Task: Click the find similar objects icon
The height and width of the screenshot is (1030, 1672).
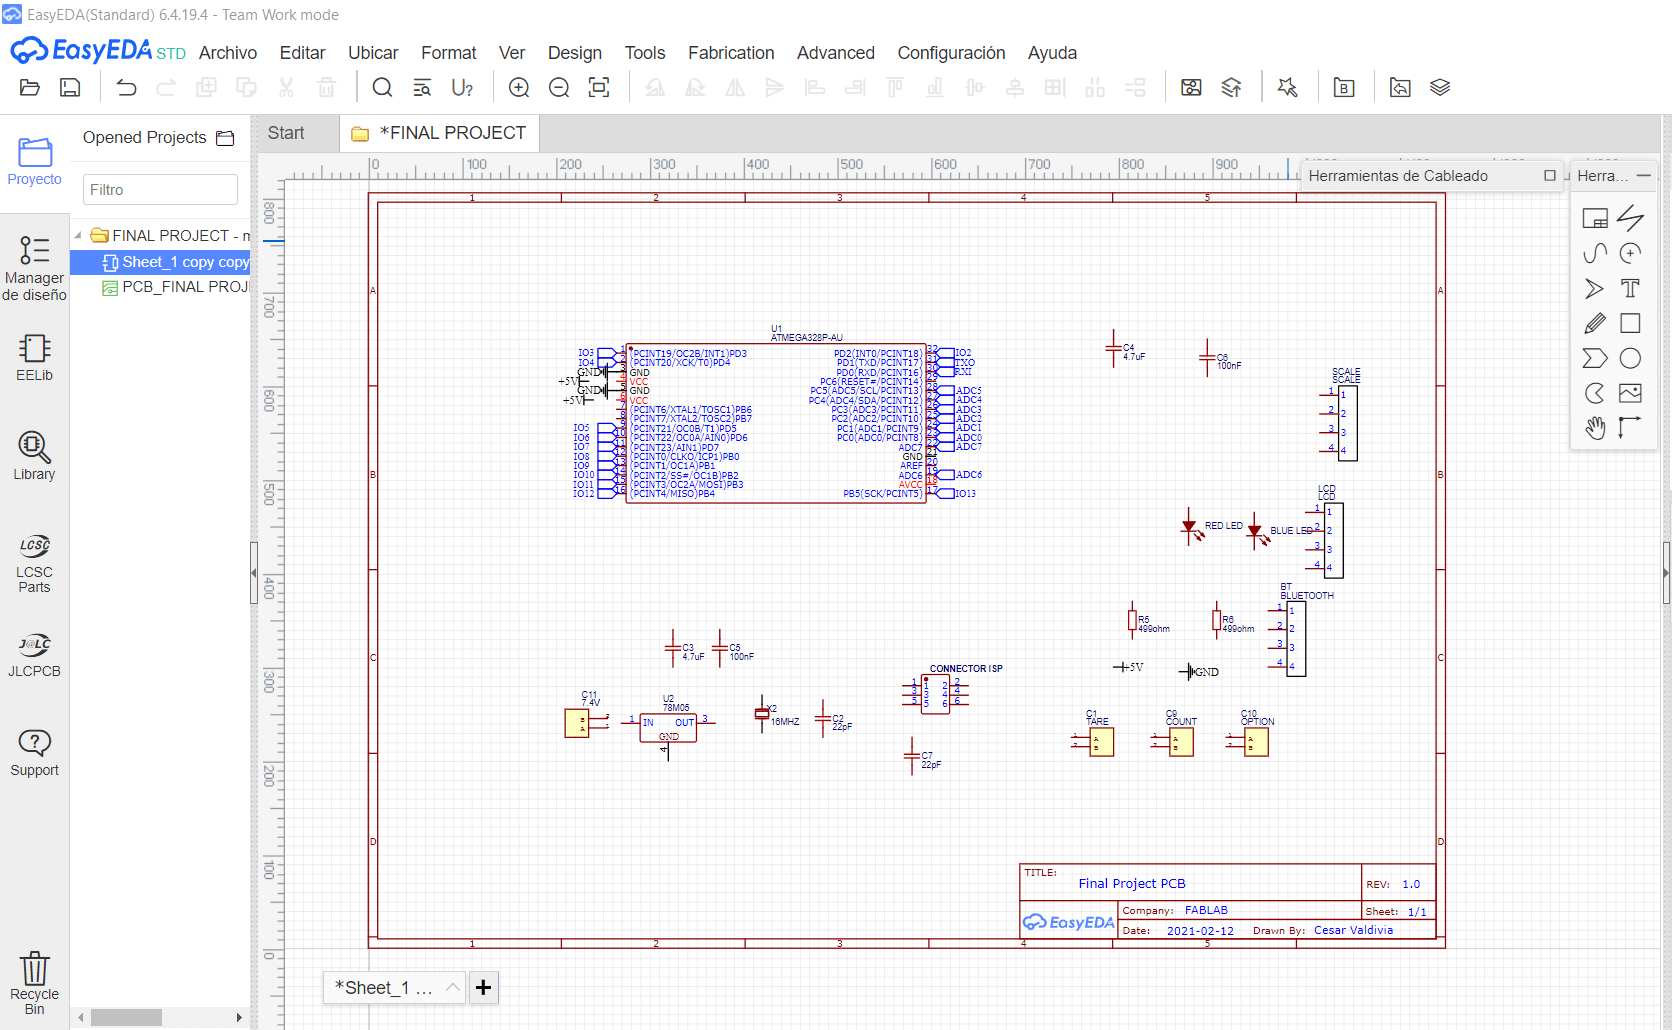Action: (422, 88)
